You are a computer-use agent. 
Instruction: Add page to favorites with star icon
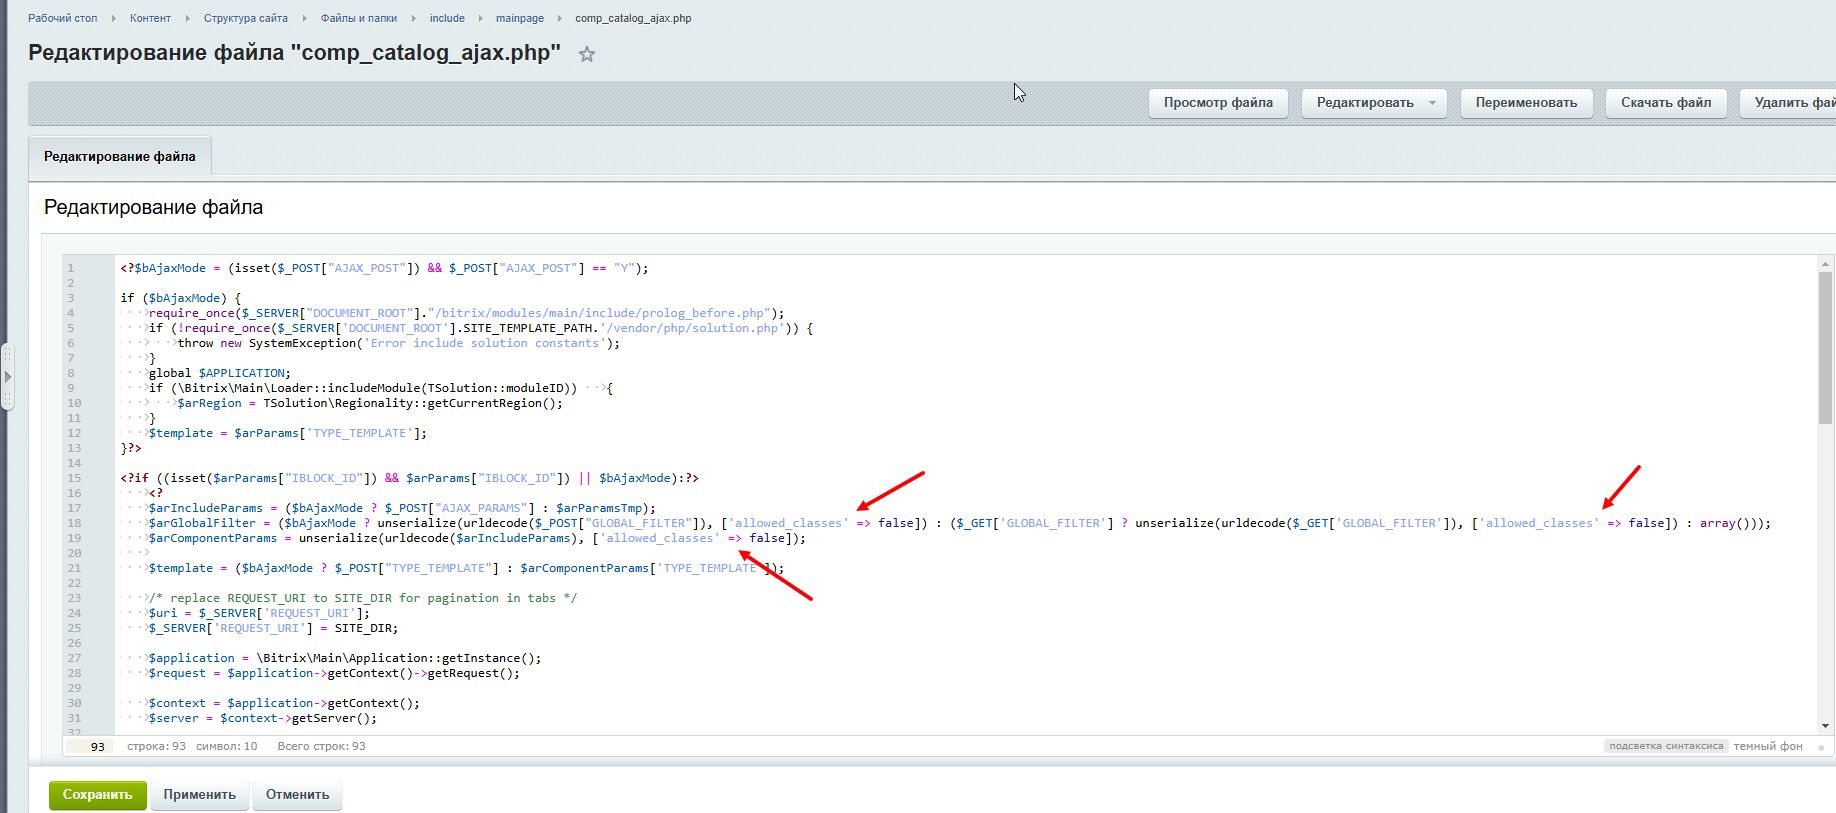[x=587, y=55]
